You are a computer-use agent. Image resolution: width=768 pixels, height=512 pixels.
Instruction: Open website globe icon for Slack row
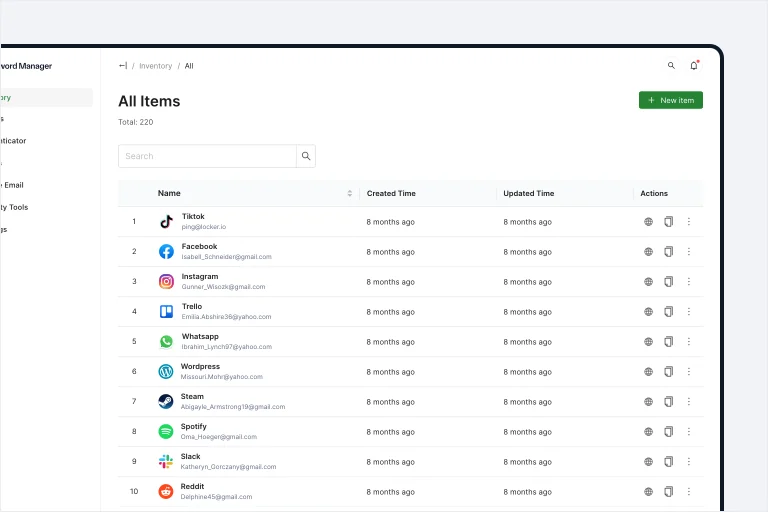648,462
